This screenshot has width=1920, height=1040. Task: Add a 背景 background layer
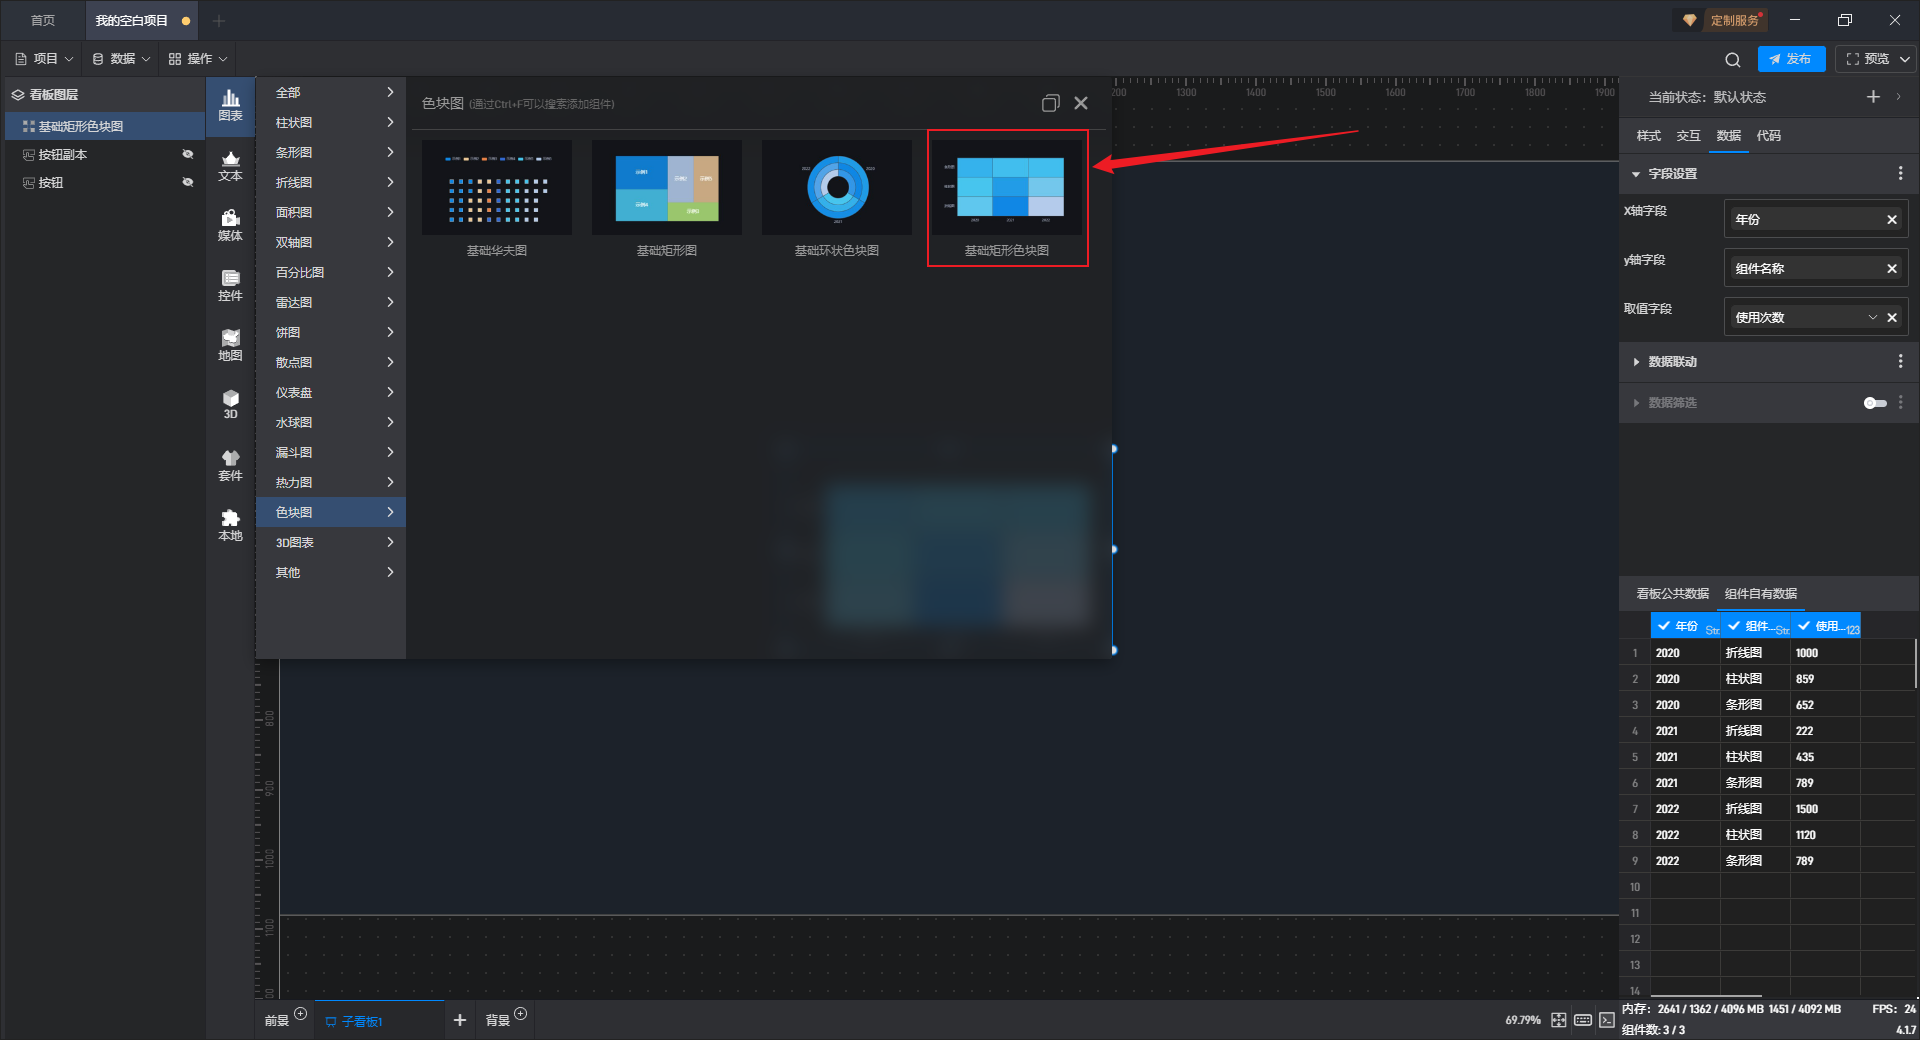(x=520, y=1014)
